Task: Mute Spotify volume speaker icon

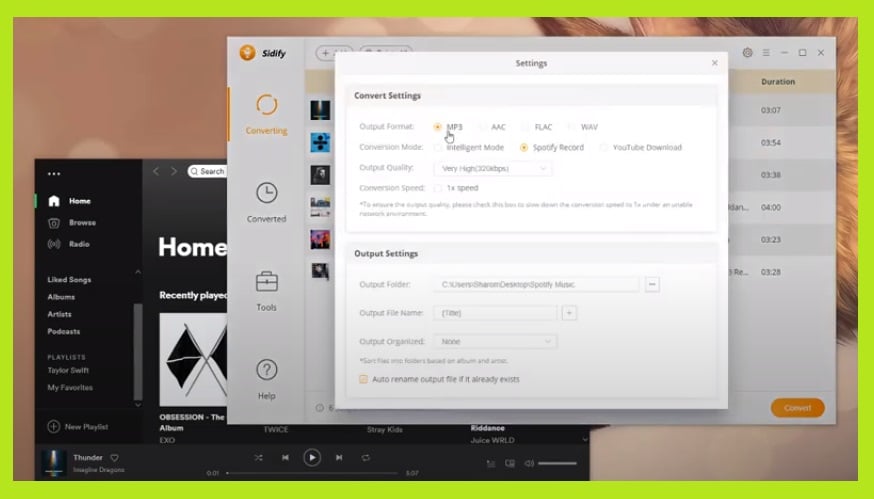Action: point(529,463)
